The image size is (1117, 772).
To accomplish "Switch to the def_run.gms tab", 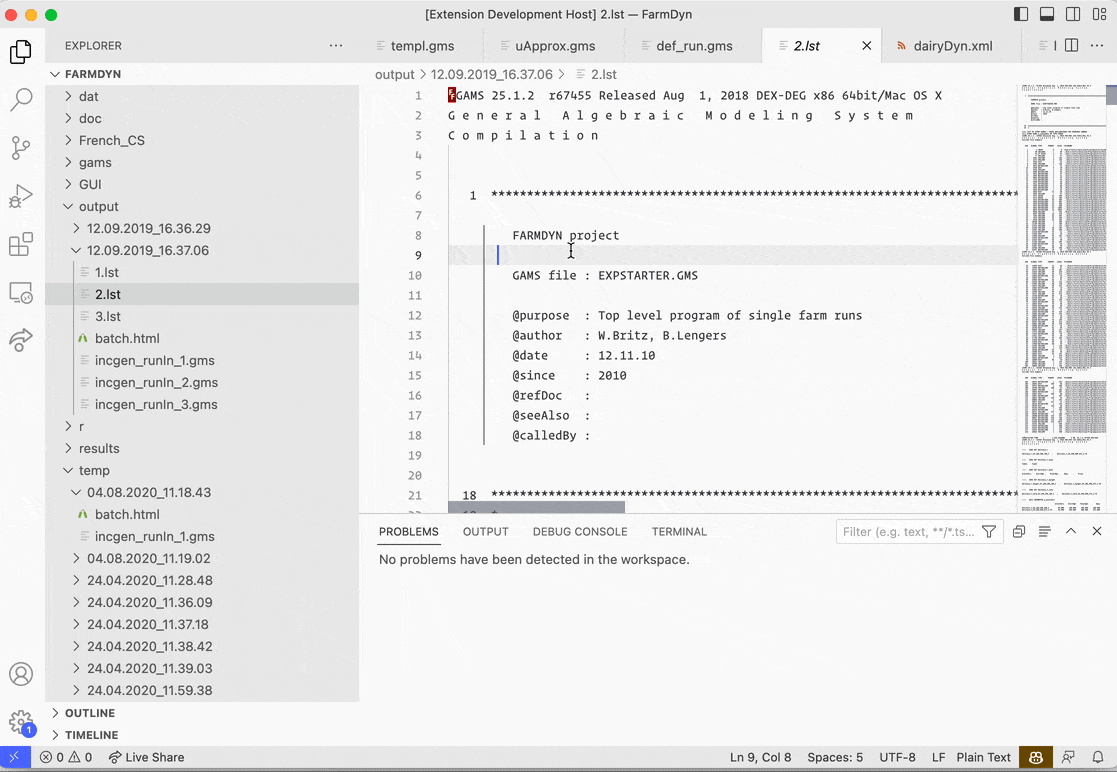I will tap(694, 46).
